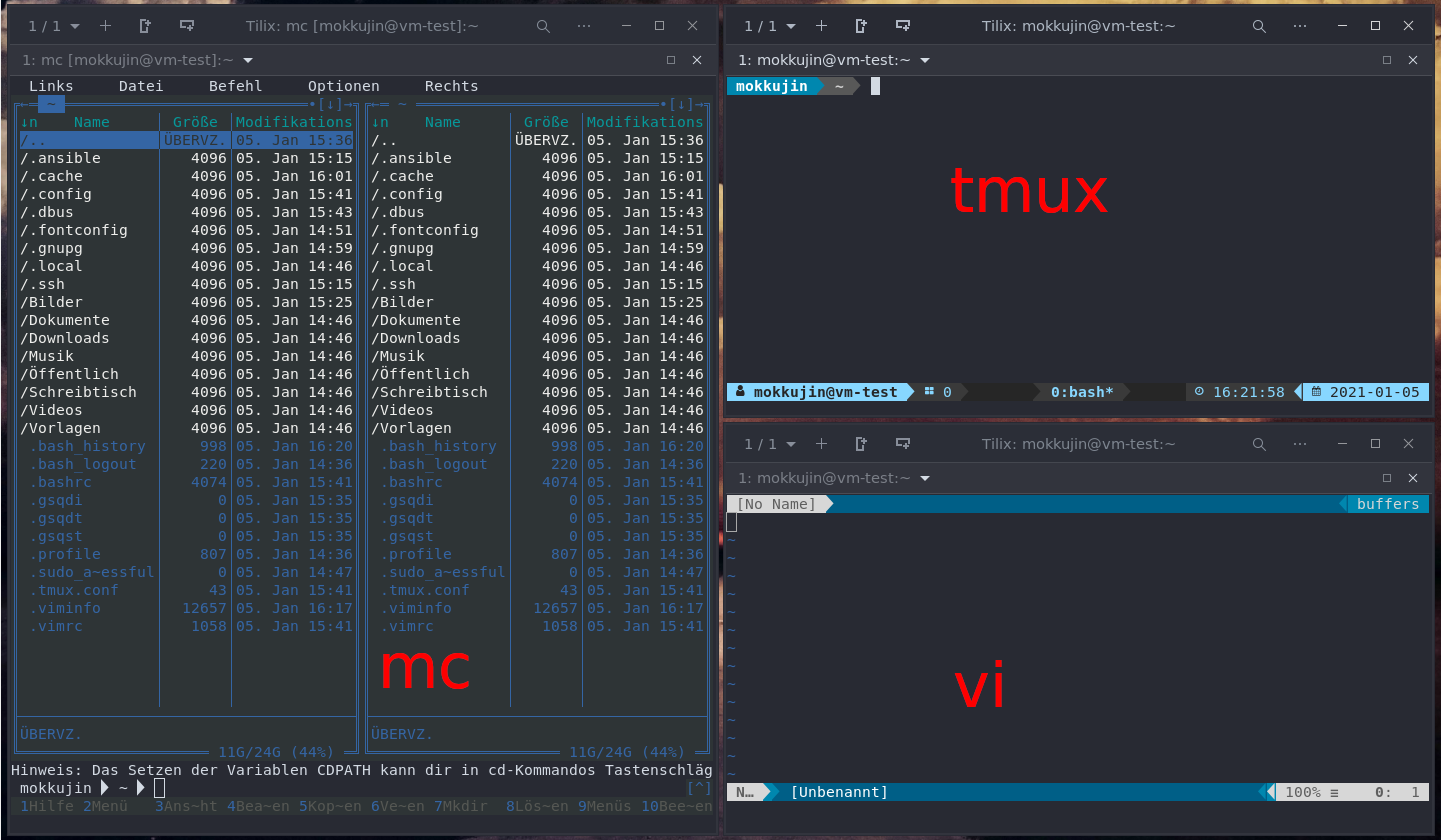Open search in the vi Tilix window
Image resolution: width=1441 pixels, height=840 pixels.
(1259, 444)
